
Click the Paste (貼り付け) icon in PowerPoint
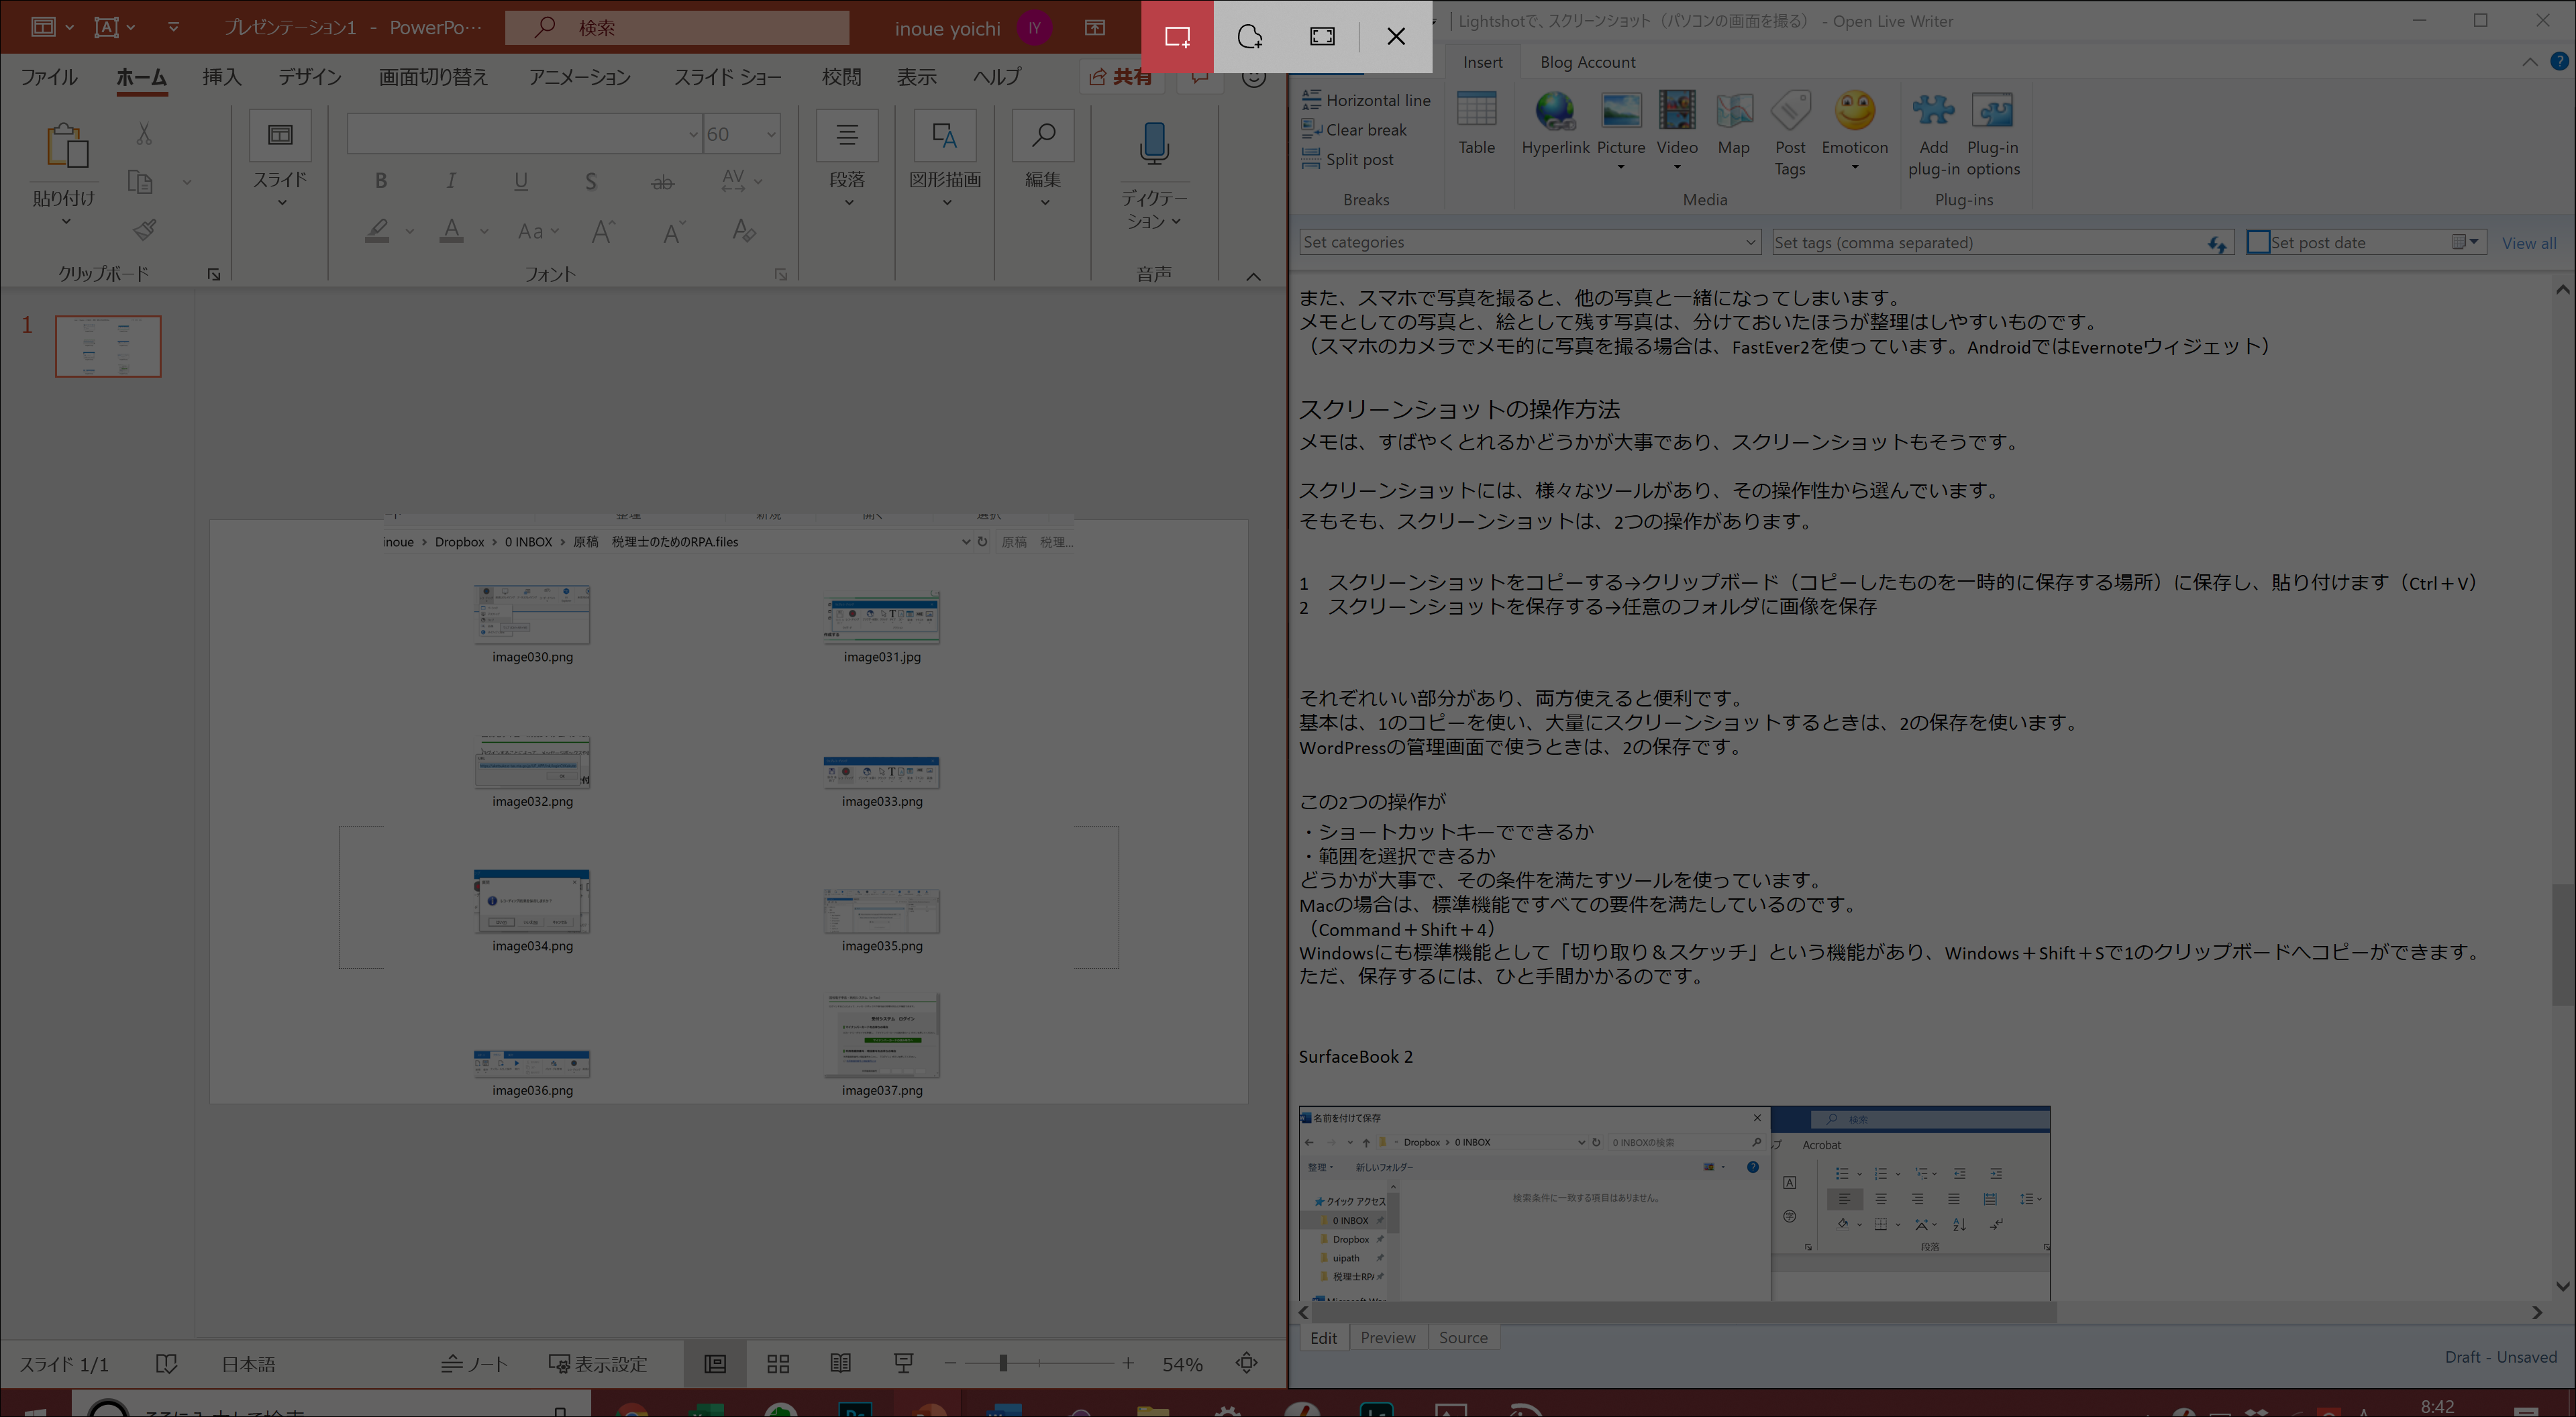(66, 146)
